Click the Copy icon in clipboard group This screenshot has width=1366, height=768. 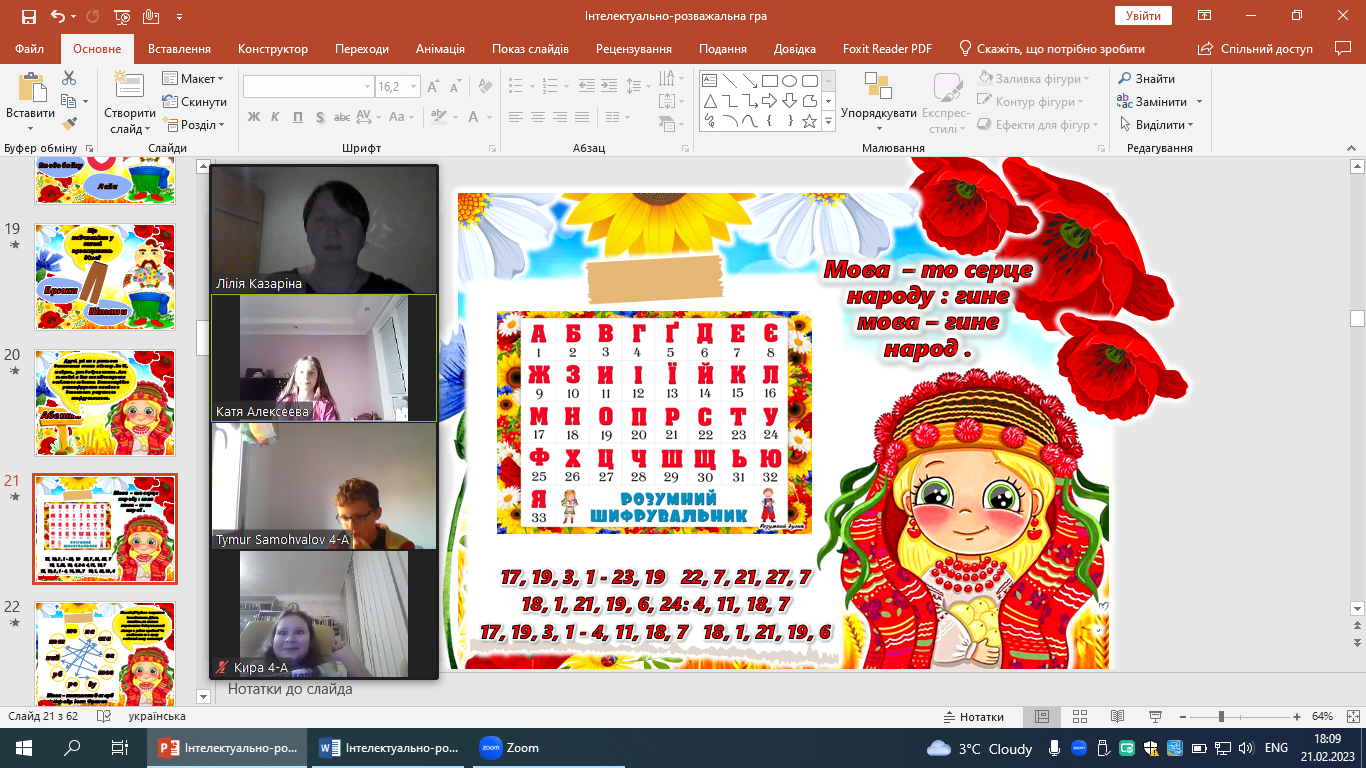pyautogui.click(x=68, y=101)
